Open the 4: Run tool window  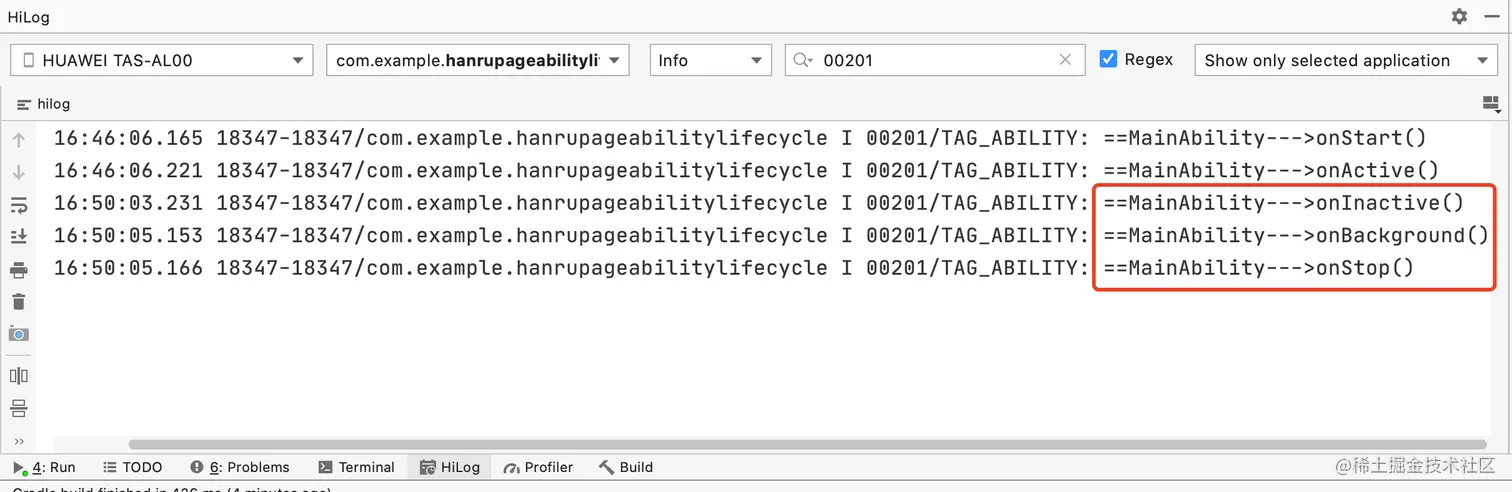click(x=44, y=467)
